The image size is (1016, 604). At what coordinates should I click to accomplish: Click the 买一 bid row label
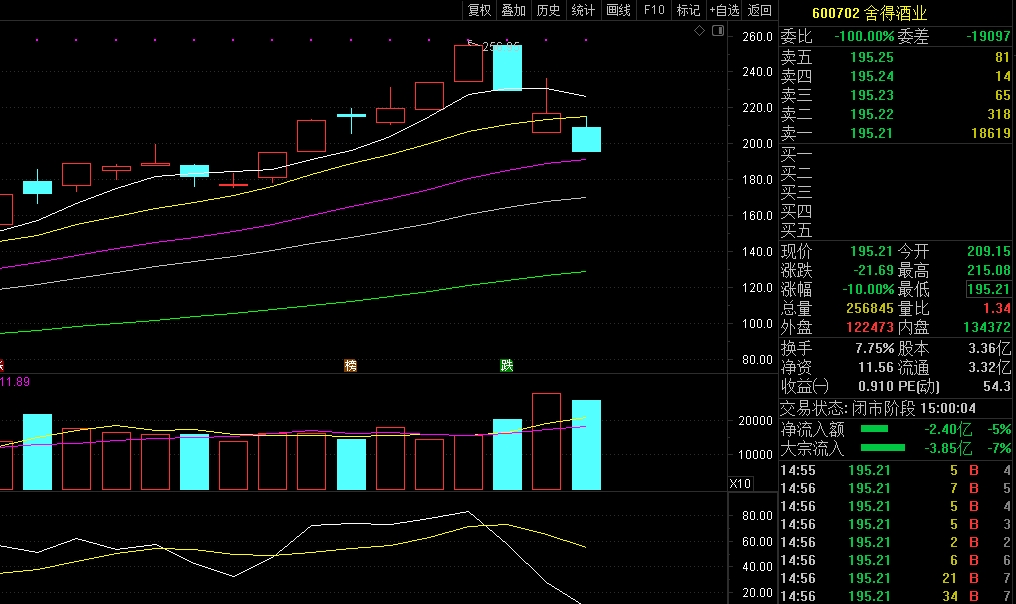tap(796, 154)
